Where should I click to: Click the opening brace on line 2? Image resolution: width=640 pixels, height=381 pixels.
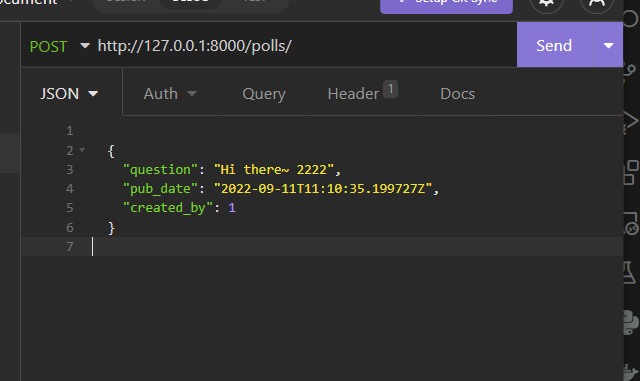111,151
